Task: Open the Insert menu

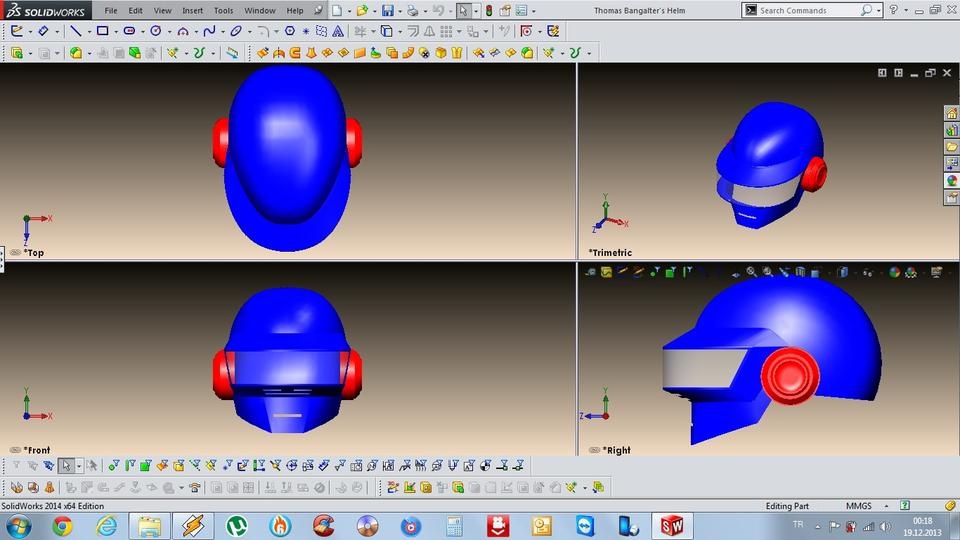Action: tap(192, 10)
